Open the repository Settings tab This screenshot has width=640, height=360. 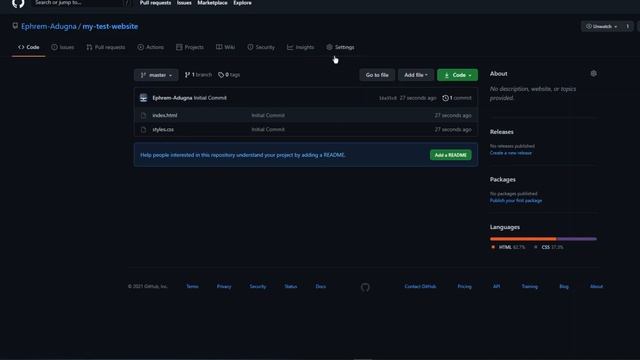pyautogui.click(x=340, y=47)
